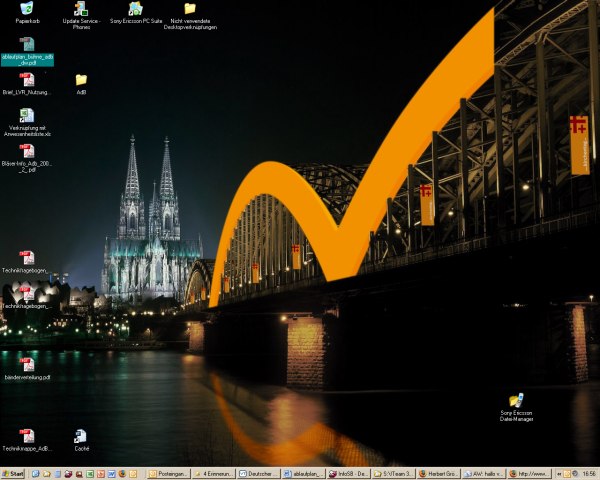
Task: Switch to the Herbert Gro... taskbar window
Action: 438,473
